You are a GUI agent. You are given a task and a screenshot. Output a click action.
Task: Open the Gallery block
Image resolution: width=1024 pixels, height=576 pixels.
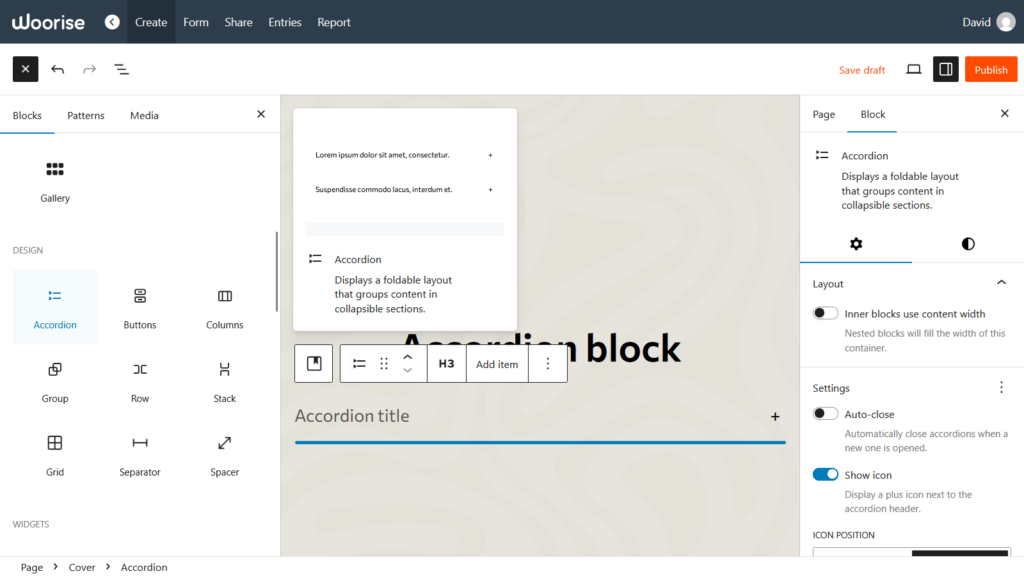click(54, 180)
